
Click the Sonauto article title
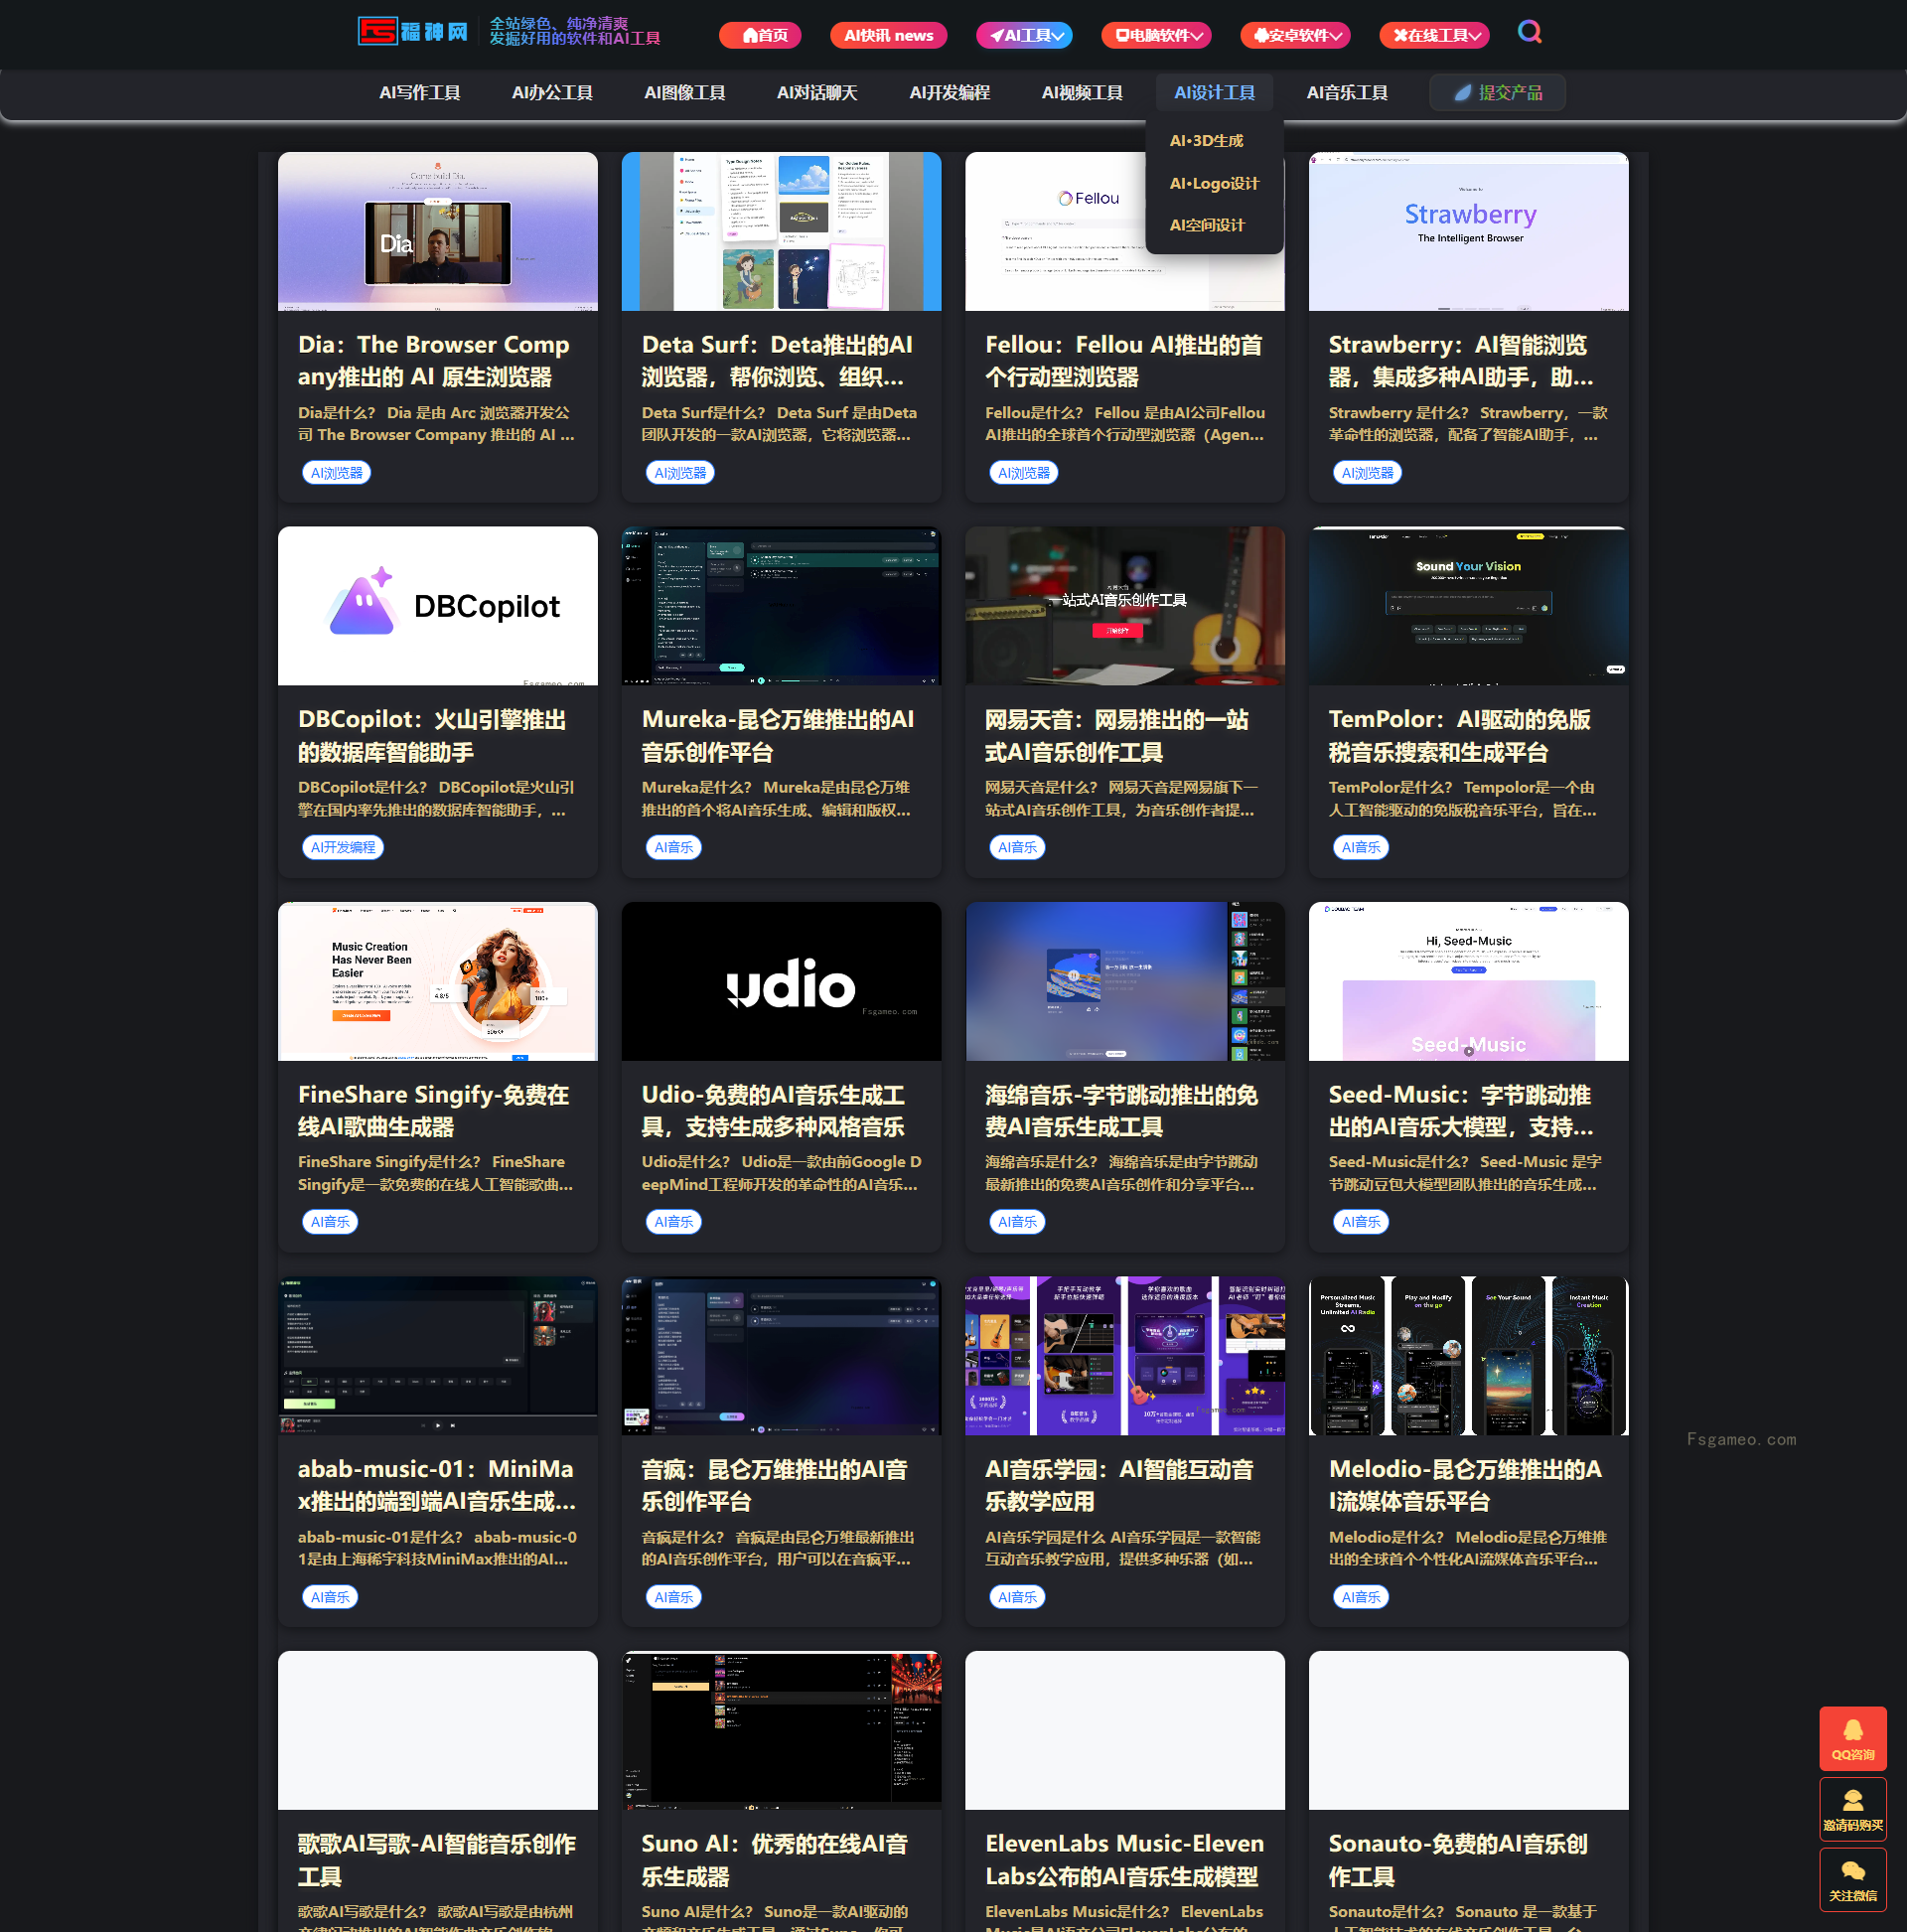coord(1458,1860)
